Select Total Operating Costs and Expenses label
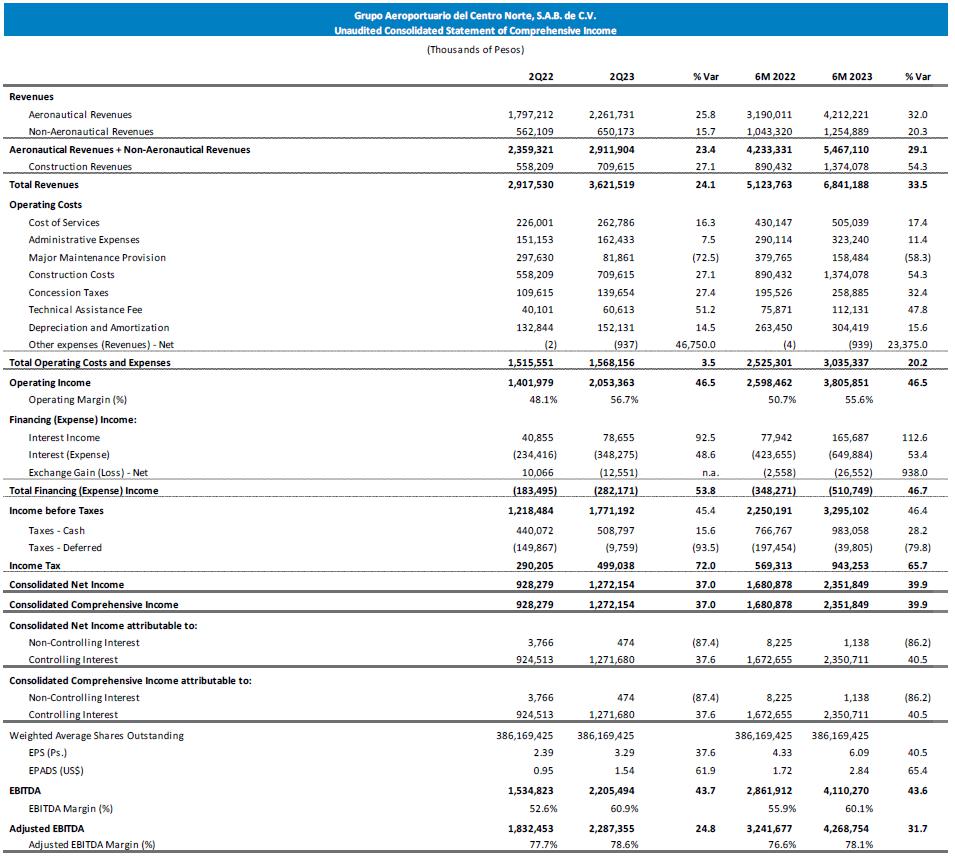This screenshot has width=955, height=859. [90, 362]
